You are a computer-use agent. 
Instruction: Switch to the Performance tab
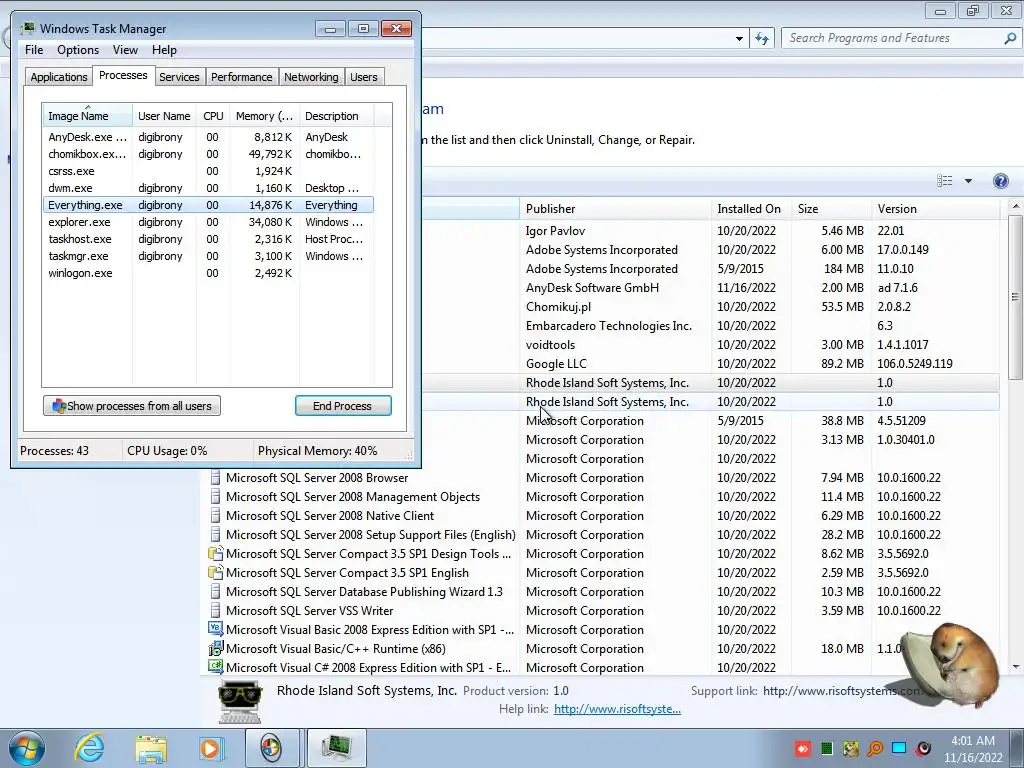pos(242,77)
